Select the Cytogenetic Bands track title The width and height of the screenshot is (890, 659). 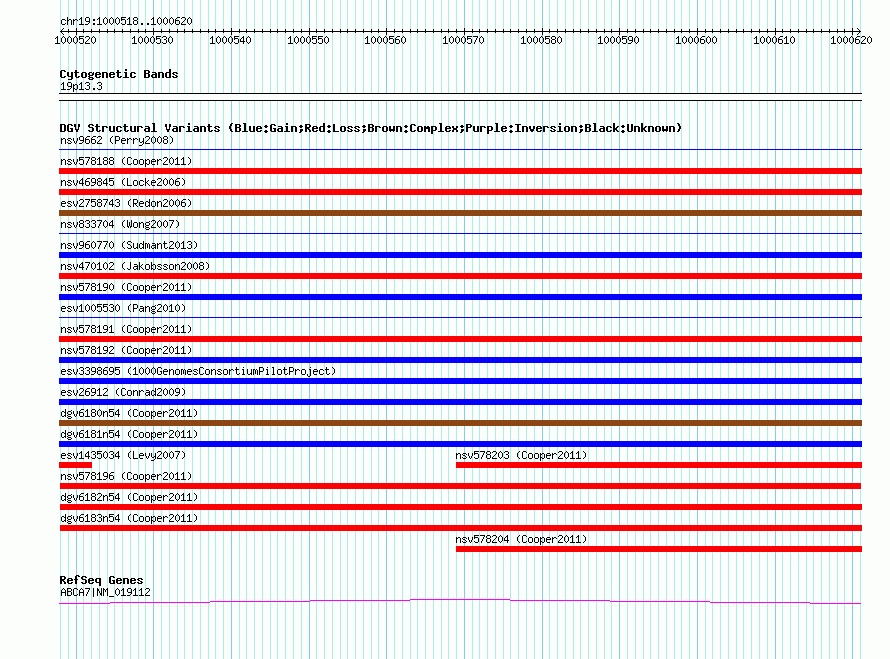click(119, 74)
